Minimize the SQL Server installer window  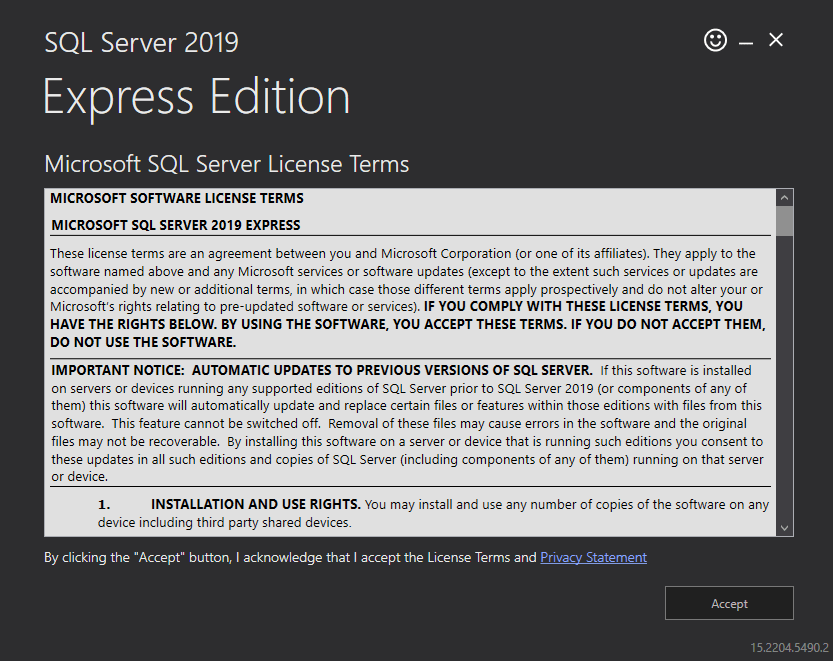tap(746, 40)
